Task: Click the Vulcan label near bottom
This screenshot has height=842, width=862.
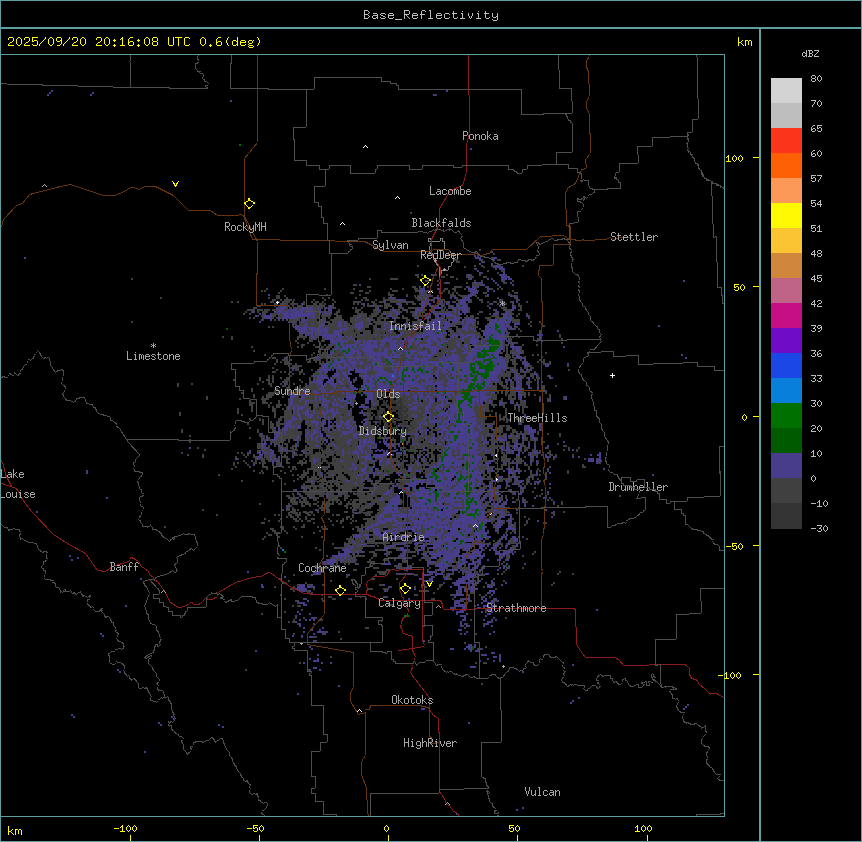Action: click(x=542, y=792)
